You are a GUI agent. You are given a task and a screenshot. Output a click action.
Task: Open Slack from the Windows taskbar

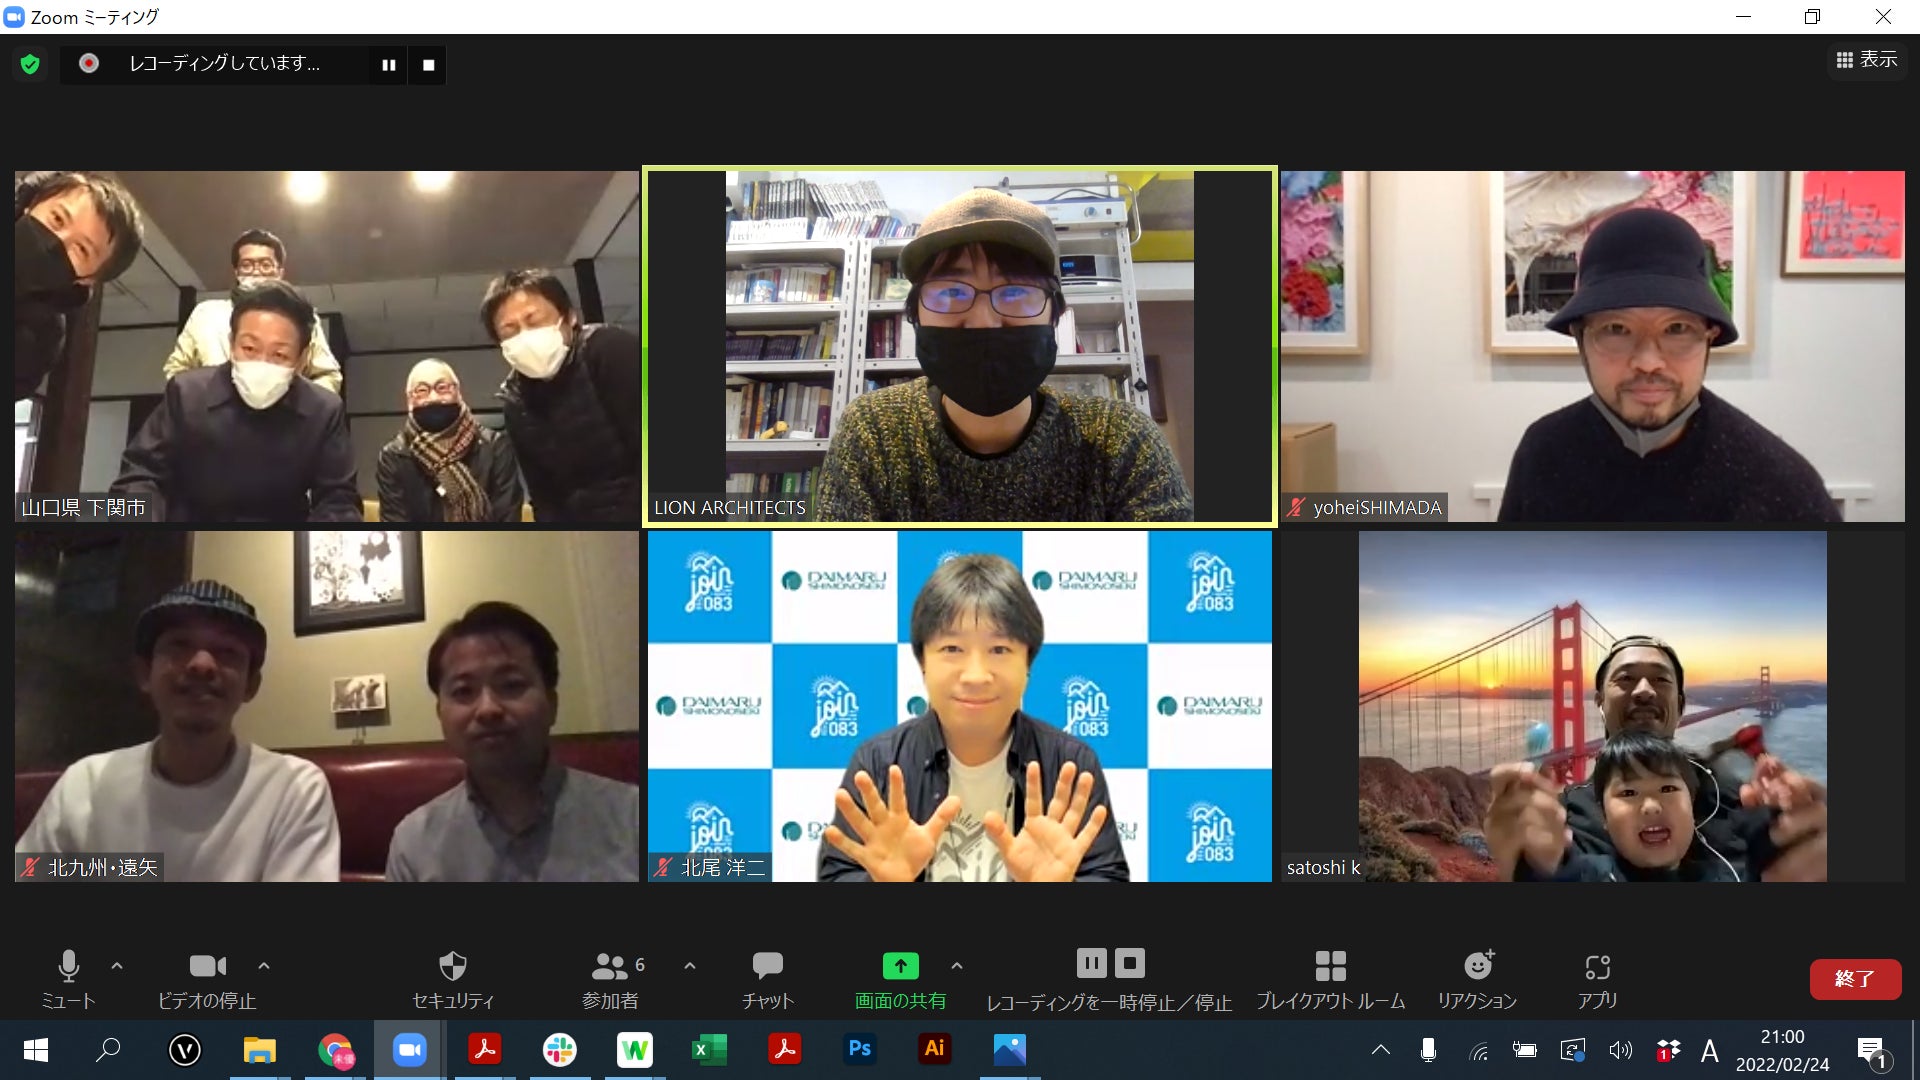(559, 1050)
